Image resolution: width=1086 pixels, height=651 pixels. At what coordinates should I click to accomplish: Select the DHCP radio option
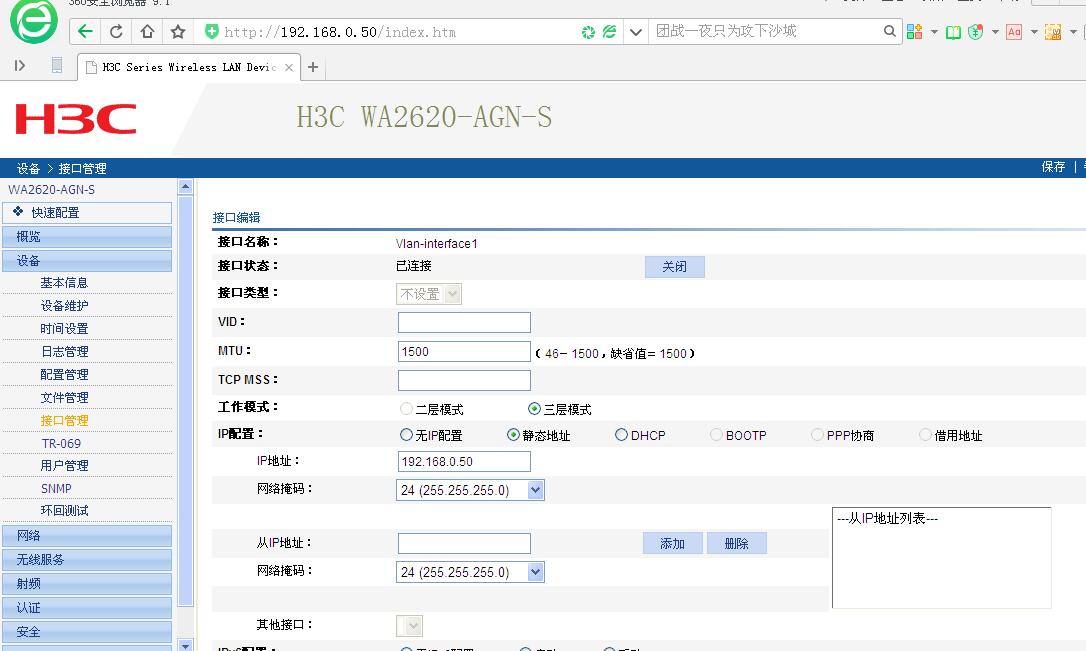[621, 435]
